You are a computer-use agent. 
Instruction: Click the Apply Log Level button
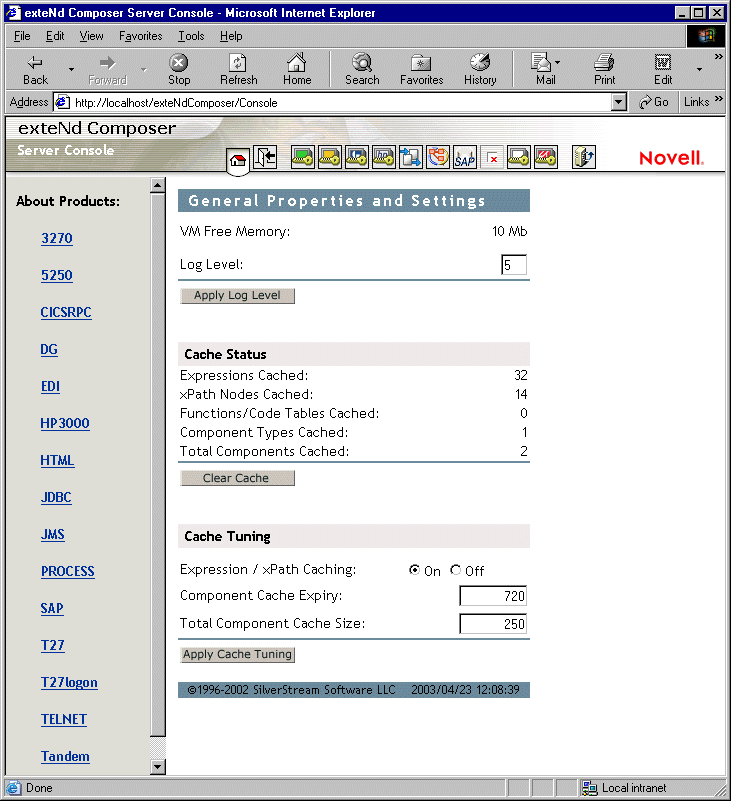coord(238,296)
